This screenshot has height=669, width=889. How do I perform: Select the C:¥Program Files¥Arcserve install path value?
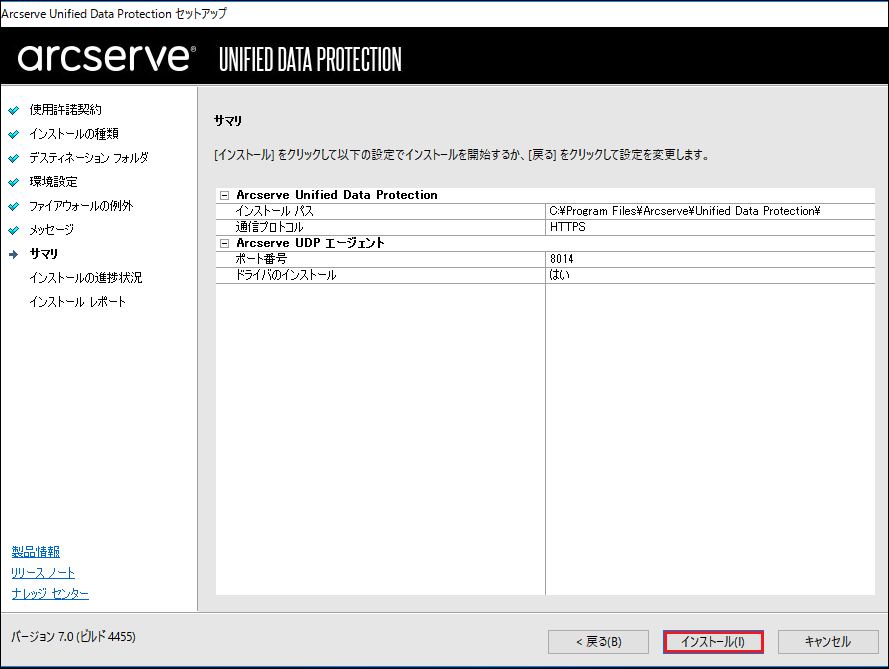684,211
